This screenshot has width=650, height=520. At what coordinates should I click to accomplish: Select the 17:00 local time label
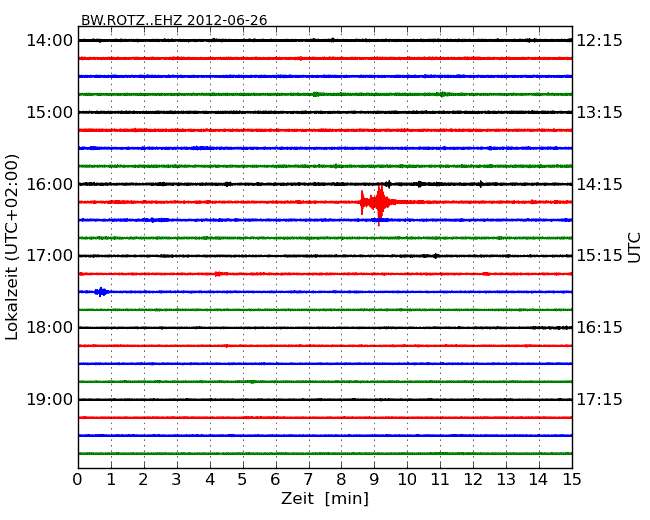(x=50, y=256)
